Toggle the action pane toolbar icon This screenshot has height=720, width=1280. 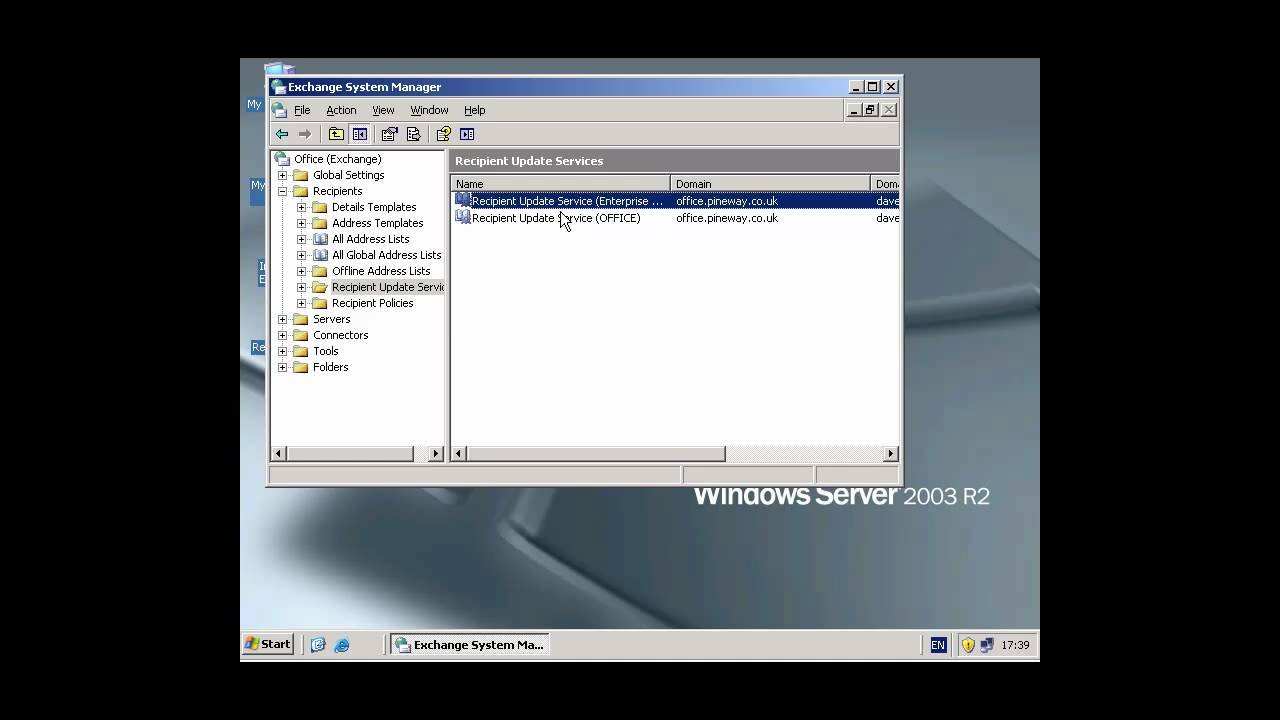(467, 134)
